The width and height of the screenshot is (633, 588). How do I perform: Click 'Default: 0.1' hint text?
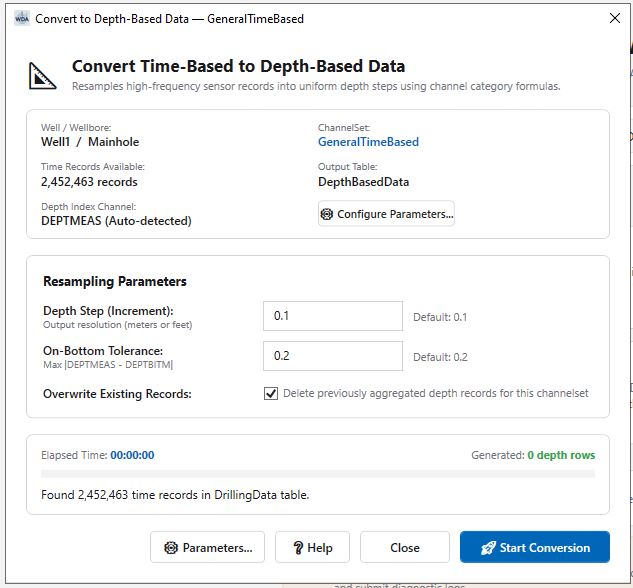440,317
